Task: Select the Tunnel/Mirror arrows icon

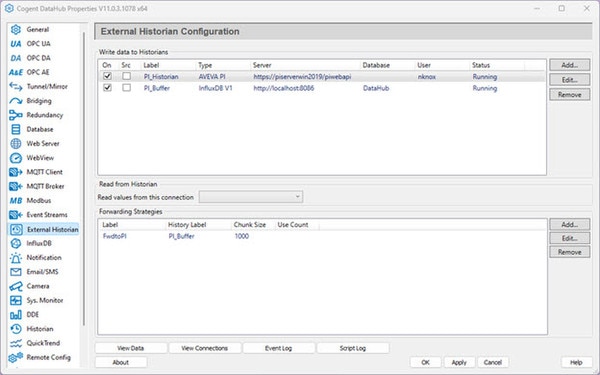Action: 16,87
